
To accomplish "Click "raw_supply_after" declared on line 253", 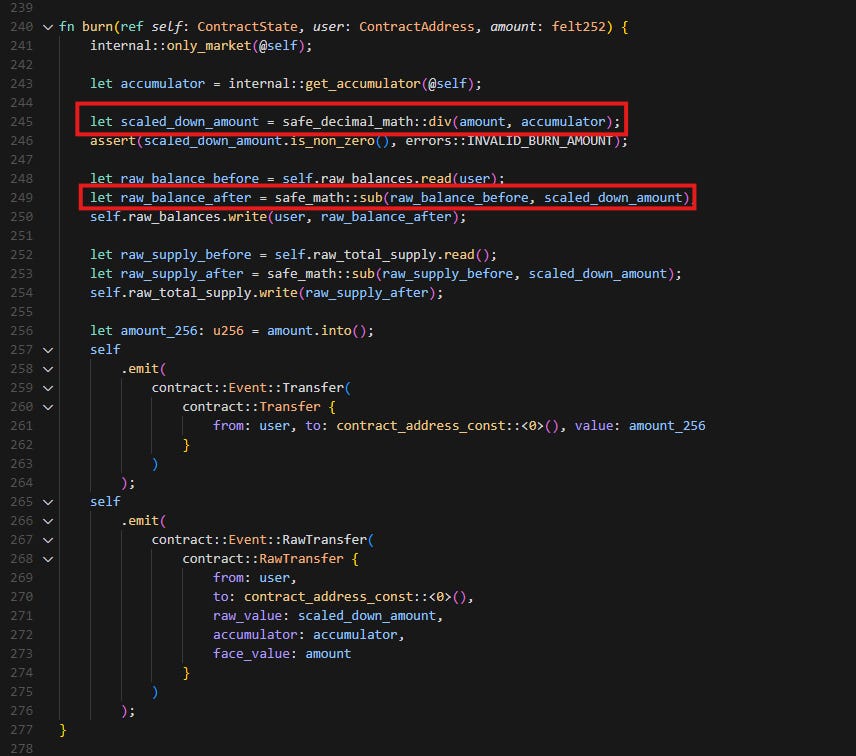I will [x=182, y=273].
